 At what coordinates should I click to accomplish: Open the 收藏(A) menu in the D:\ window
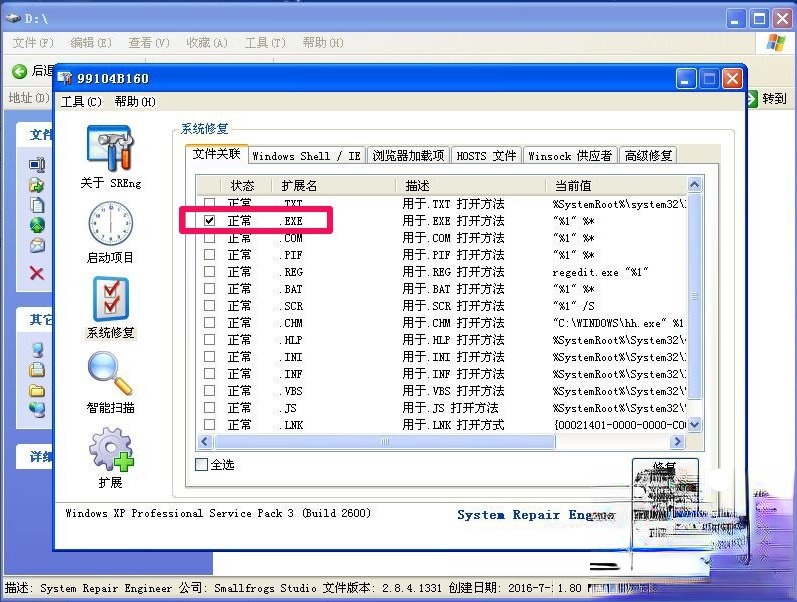coord(207,43)
